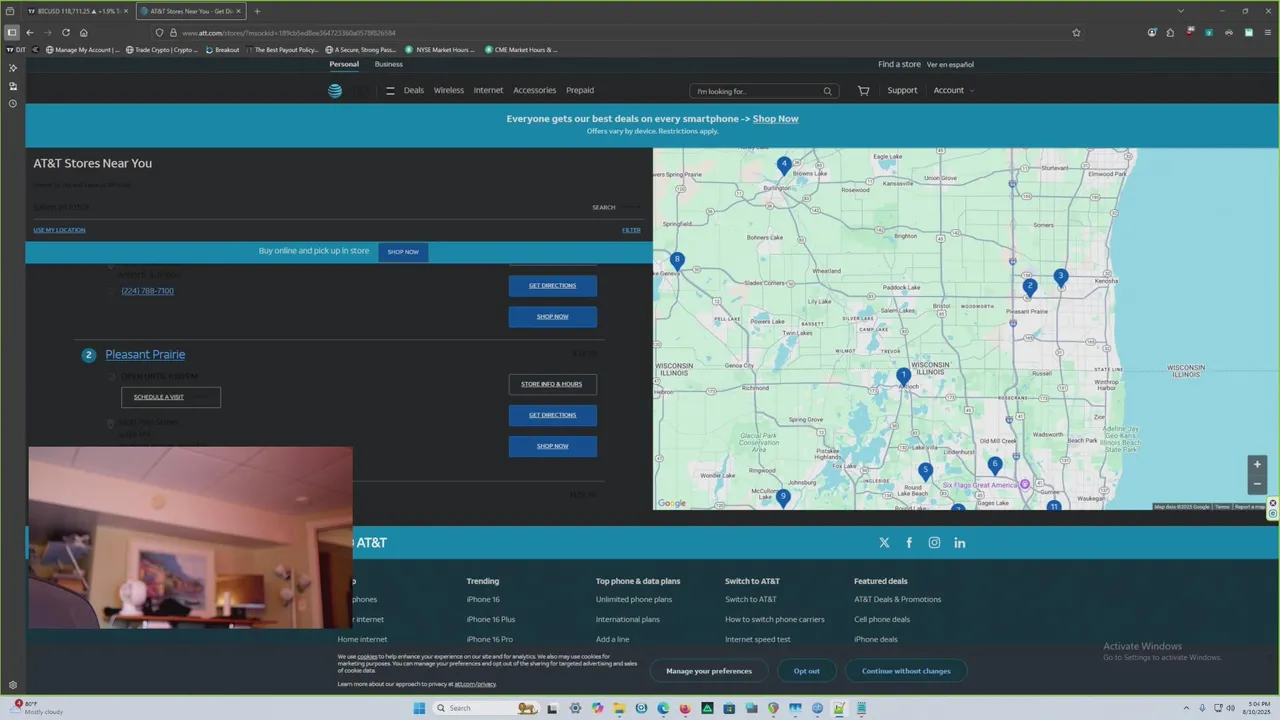Open the Wireless menu
The width and height of the screenshot is (1280, 720).
tap(449, 90)
